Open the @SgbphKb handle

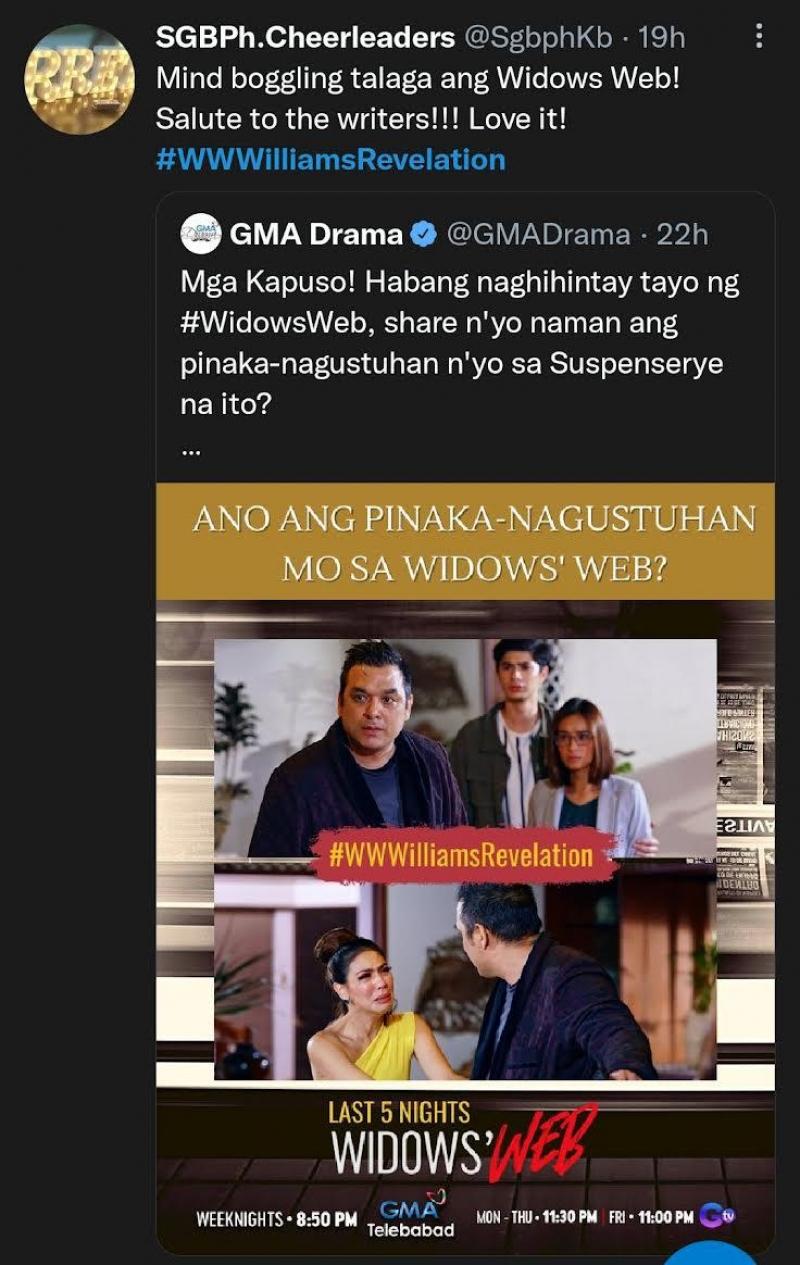535,38
